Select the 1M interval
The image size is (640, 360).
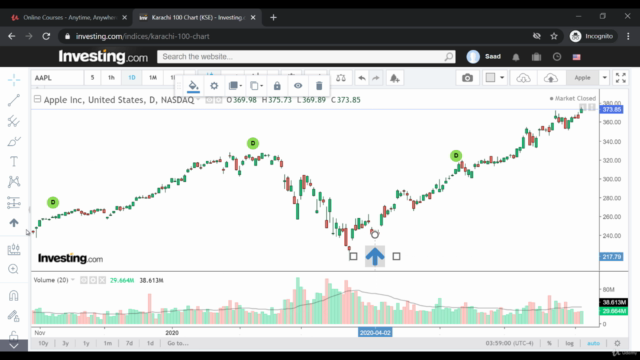point(153,78)
